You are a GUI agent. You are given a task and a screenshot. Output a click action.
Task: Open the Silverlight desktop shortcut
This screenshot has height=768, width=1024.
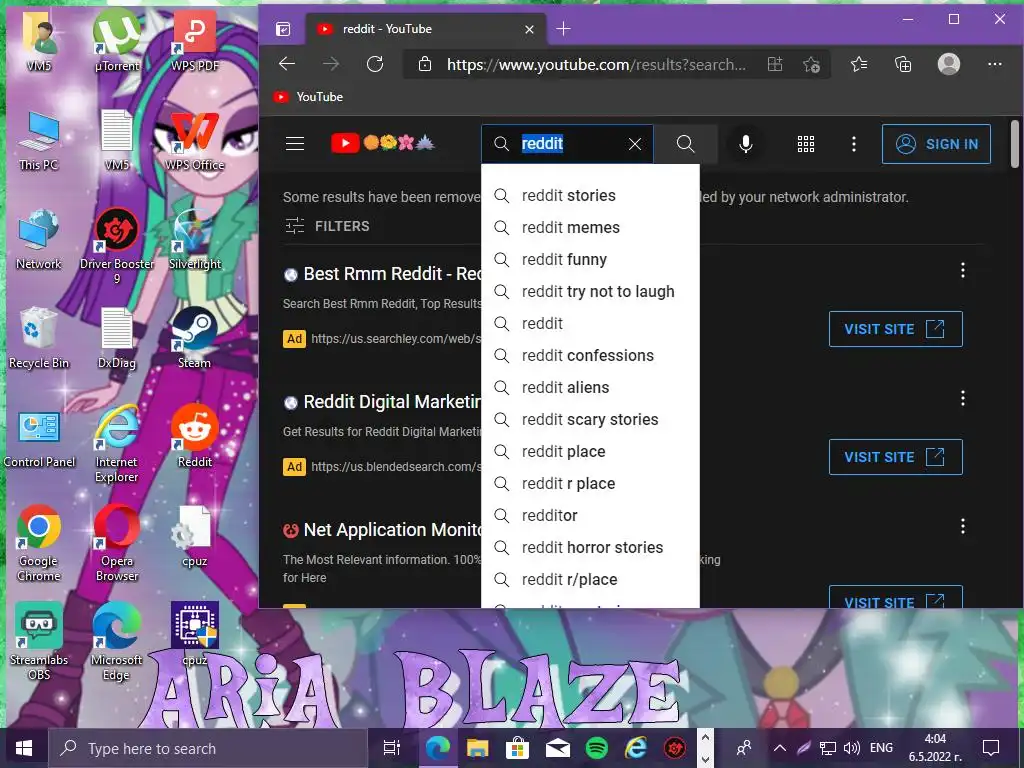click(x=195, y=239)
